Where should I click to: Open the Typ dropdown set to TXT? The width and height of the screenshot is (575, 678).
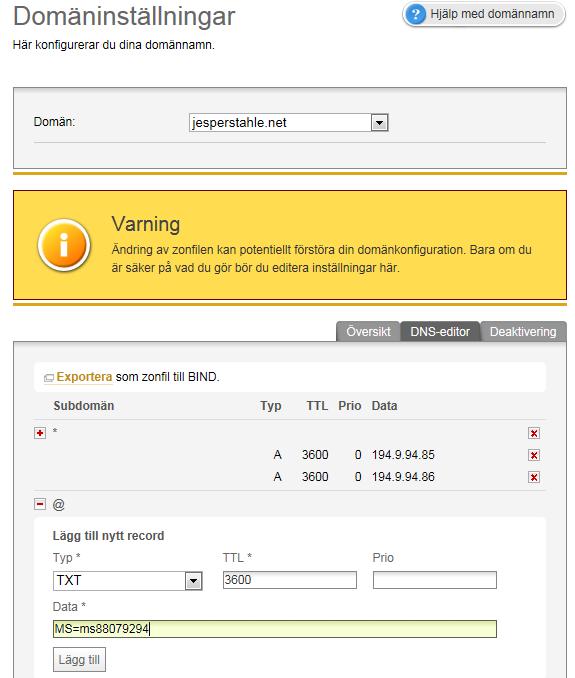click(128, 581)
